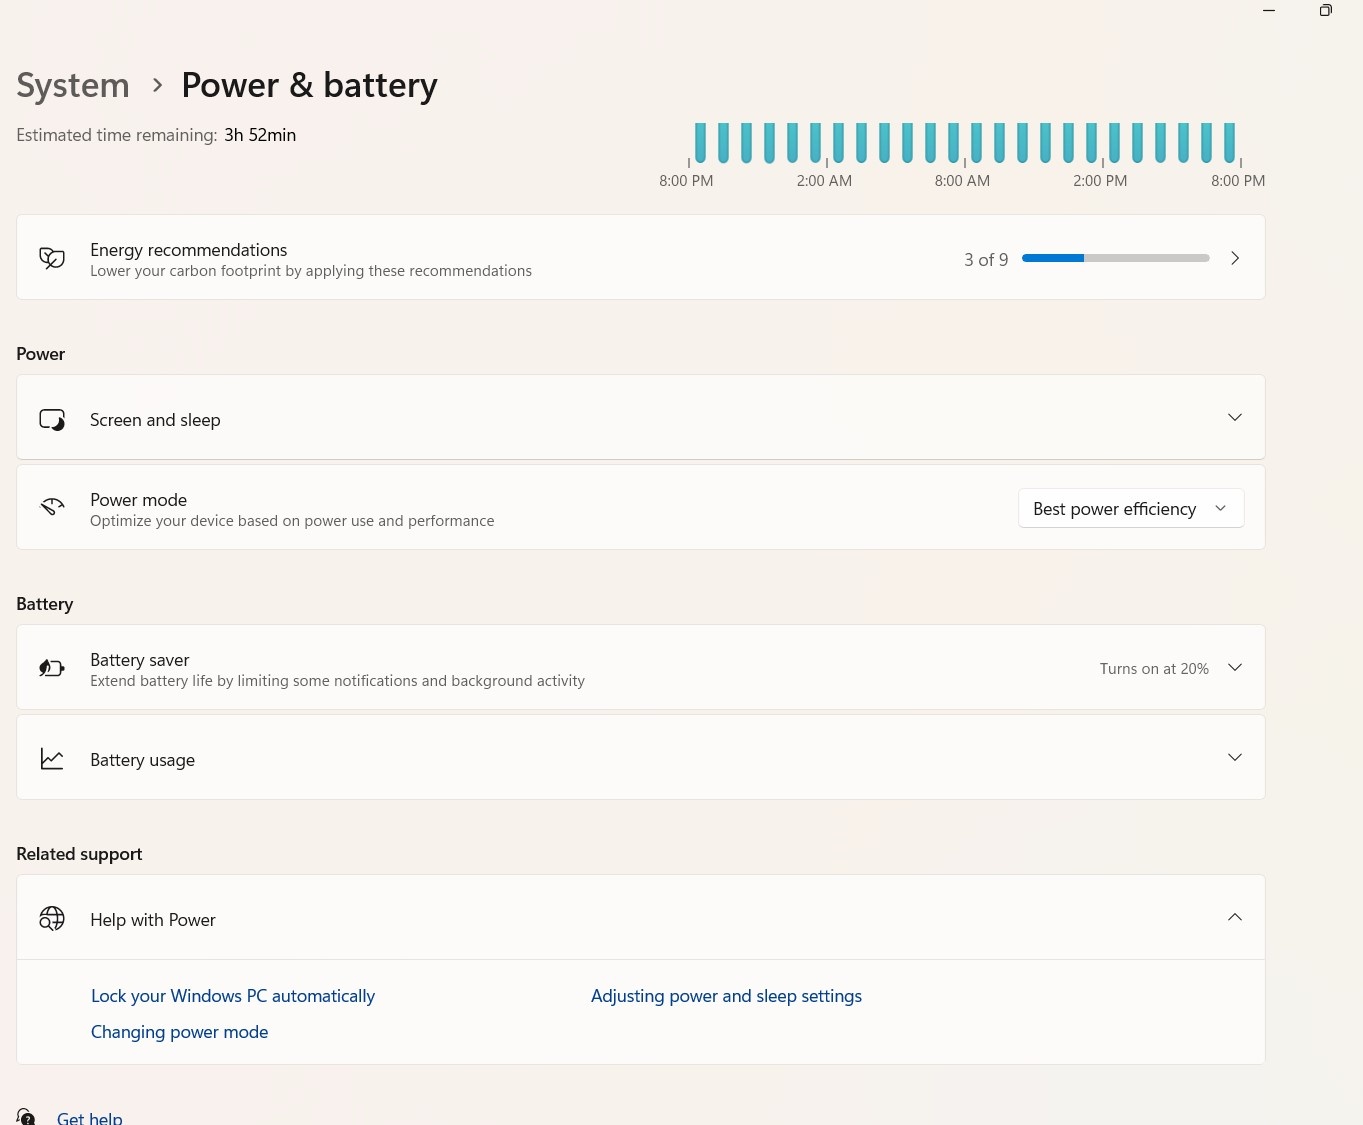
Task: Select the Battery usage graph icon
Action: (51, 758)
